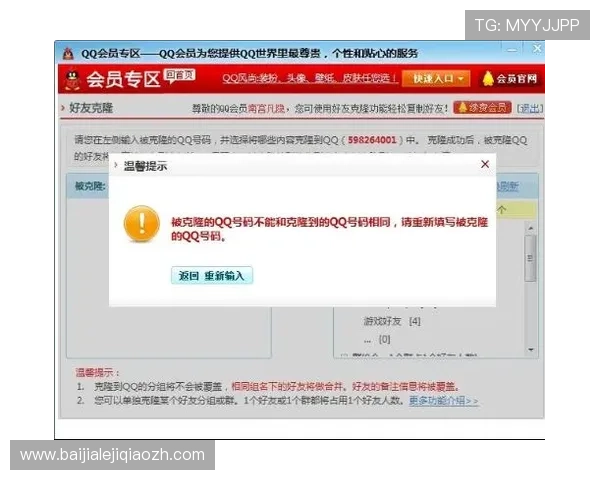
Task: Open 更多功能介绍 link
Action: click(x=443, y=401)
